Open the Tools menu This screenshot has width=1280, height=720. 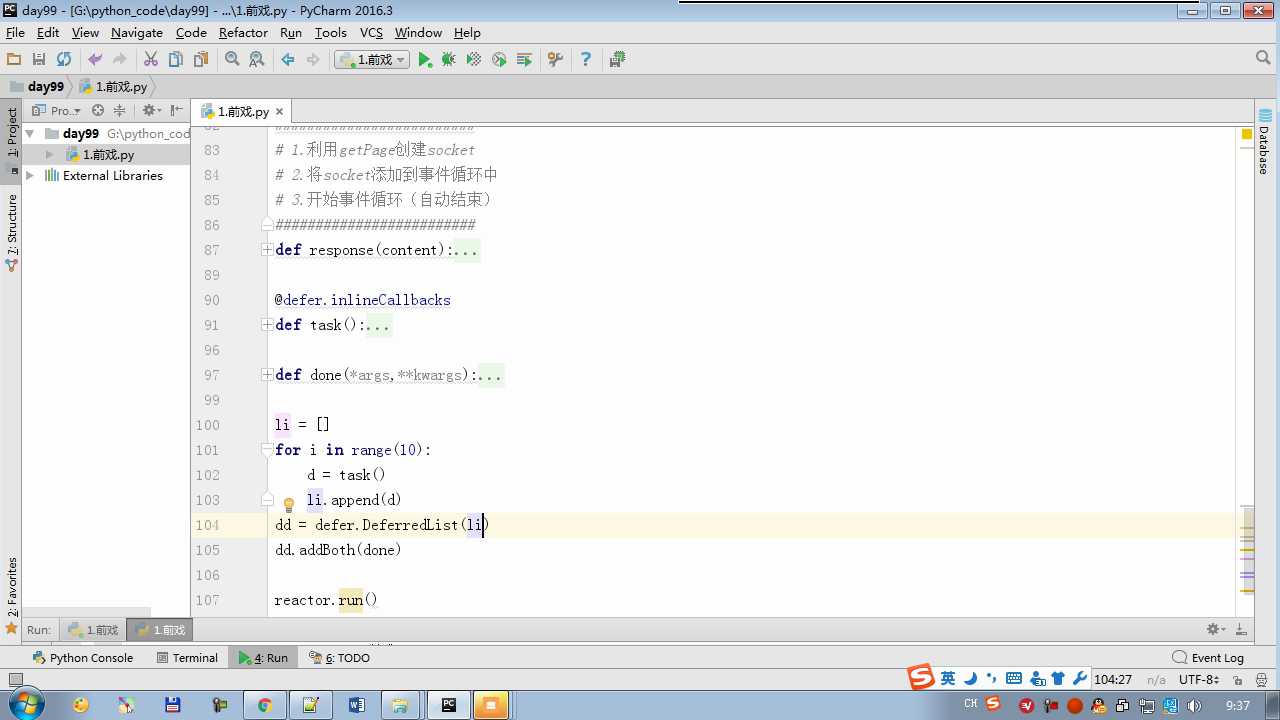coord(330,33)
